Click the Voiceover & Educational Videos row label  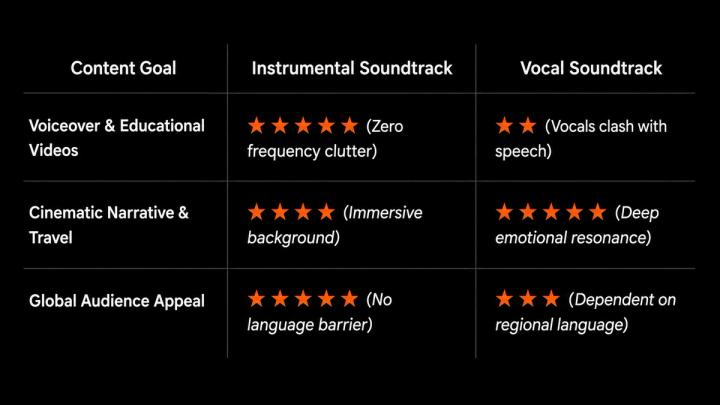tap(117, 138)
